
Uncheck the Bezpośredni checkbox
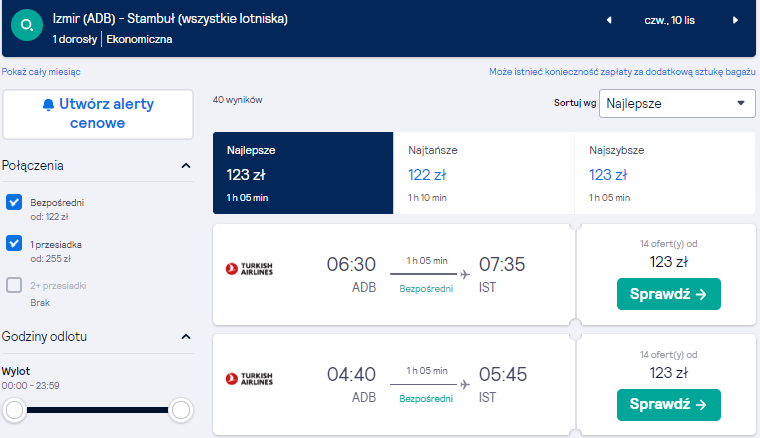click(14, 202)
